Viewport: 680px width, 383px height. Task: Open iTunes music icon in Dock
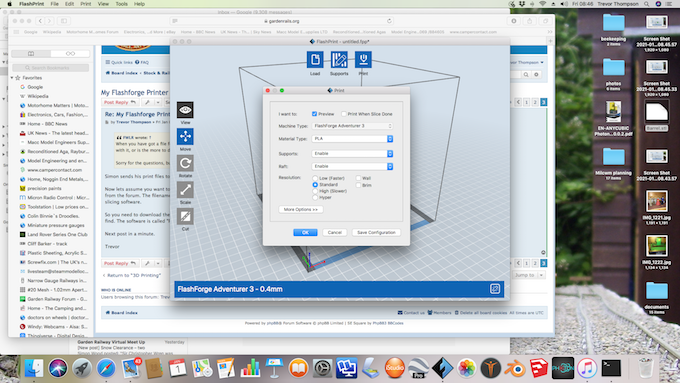[587, 368]
